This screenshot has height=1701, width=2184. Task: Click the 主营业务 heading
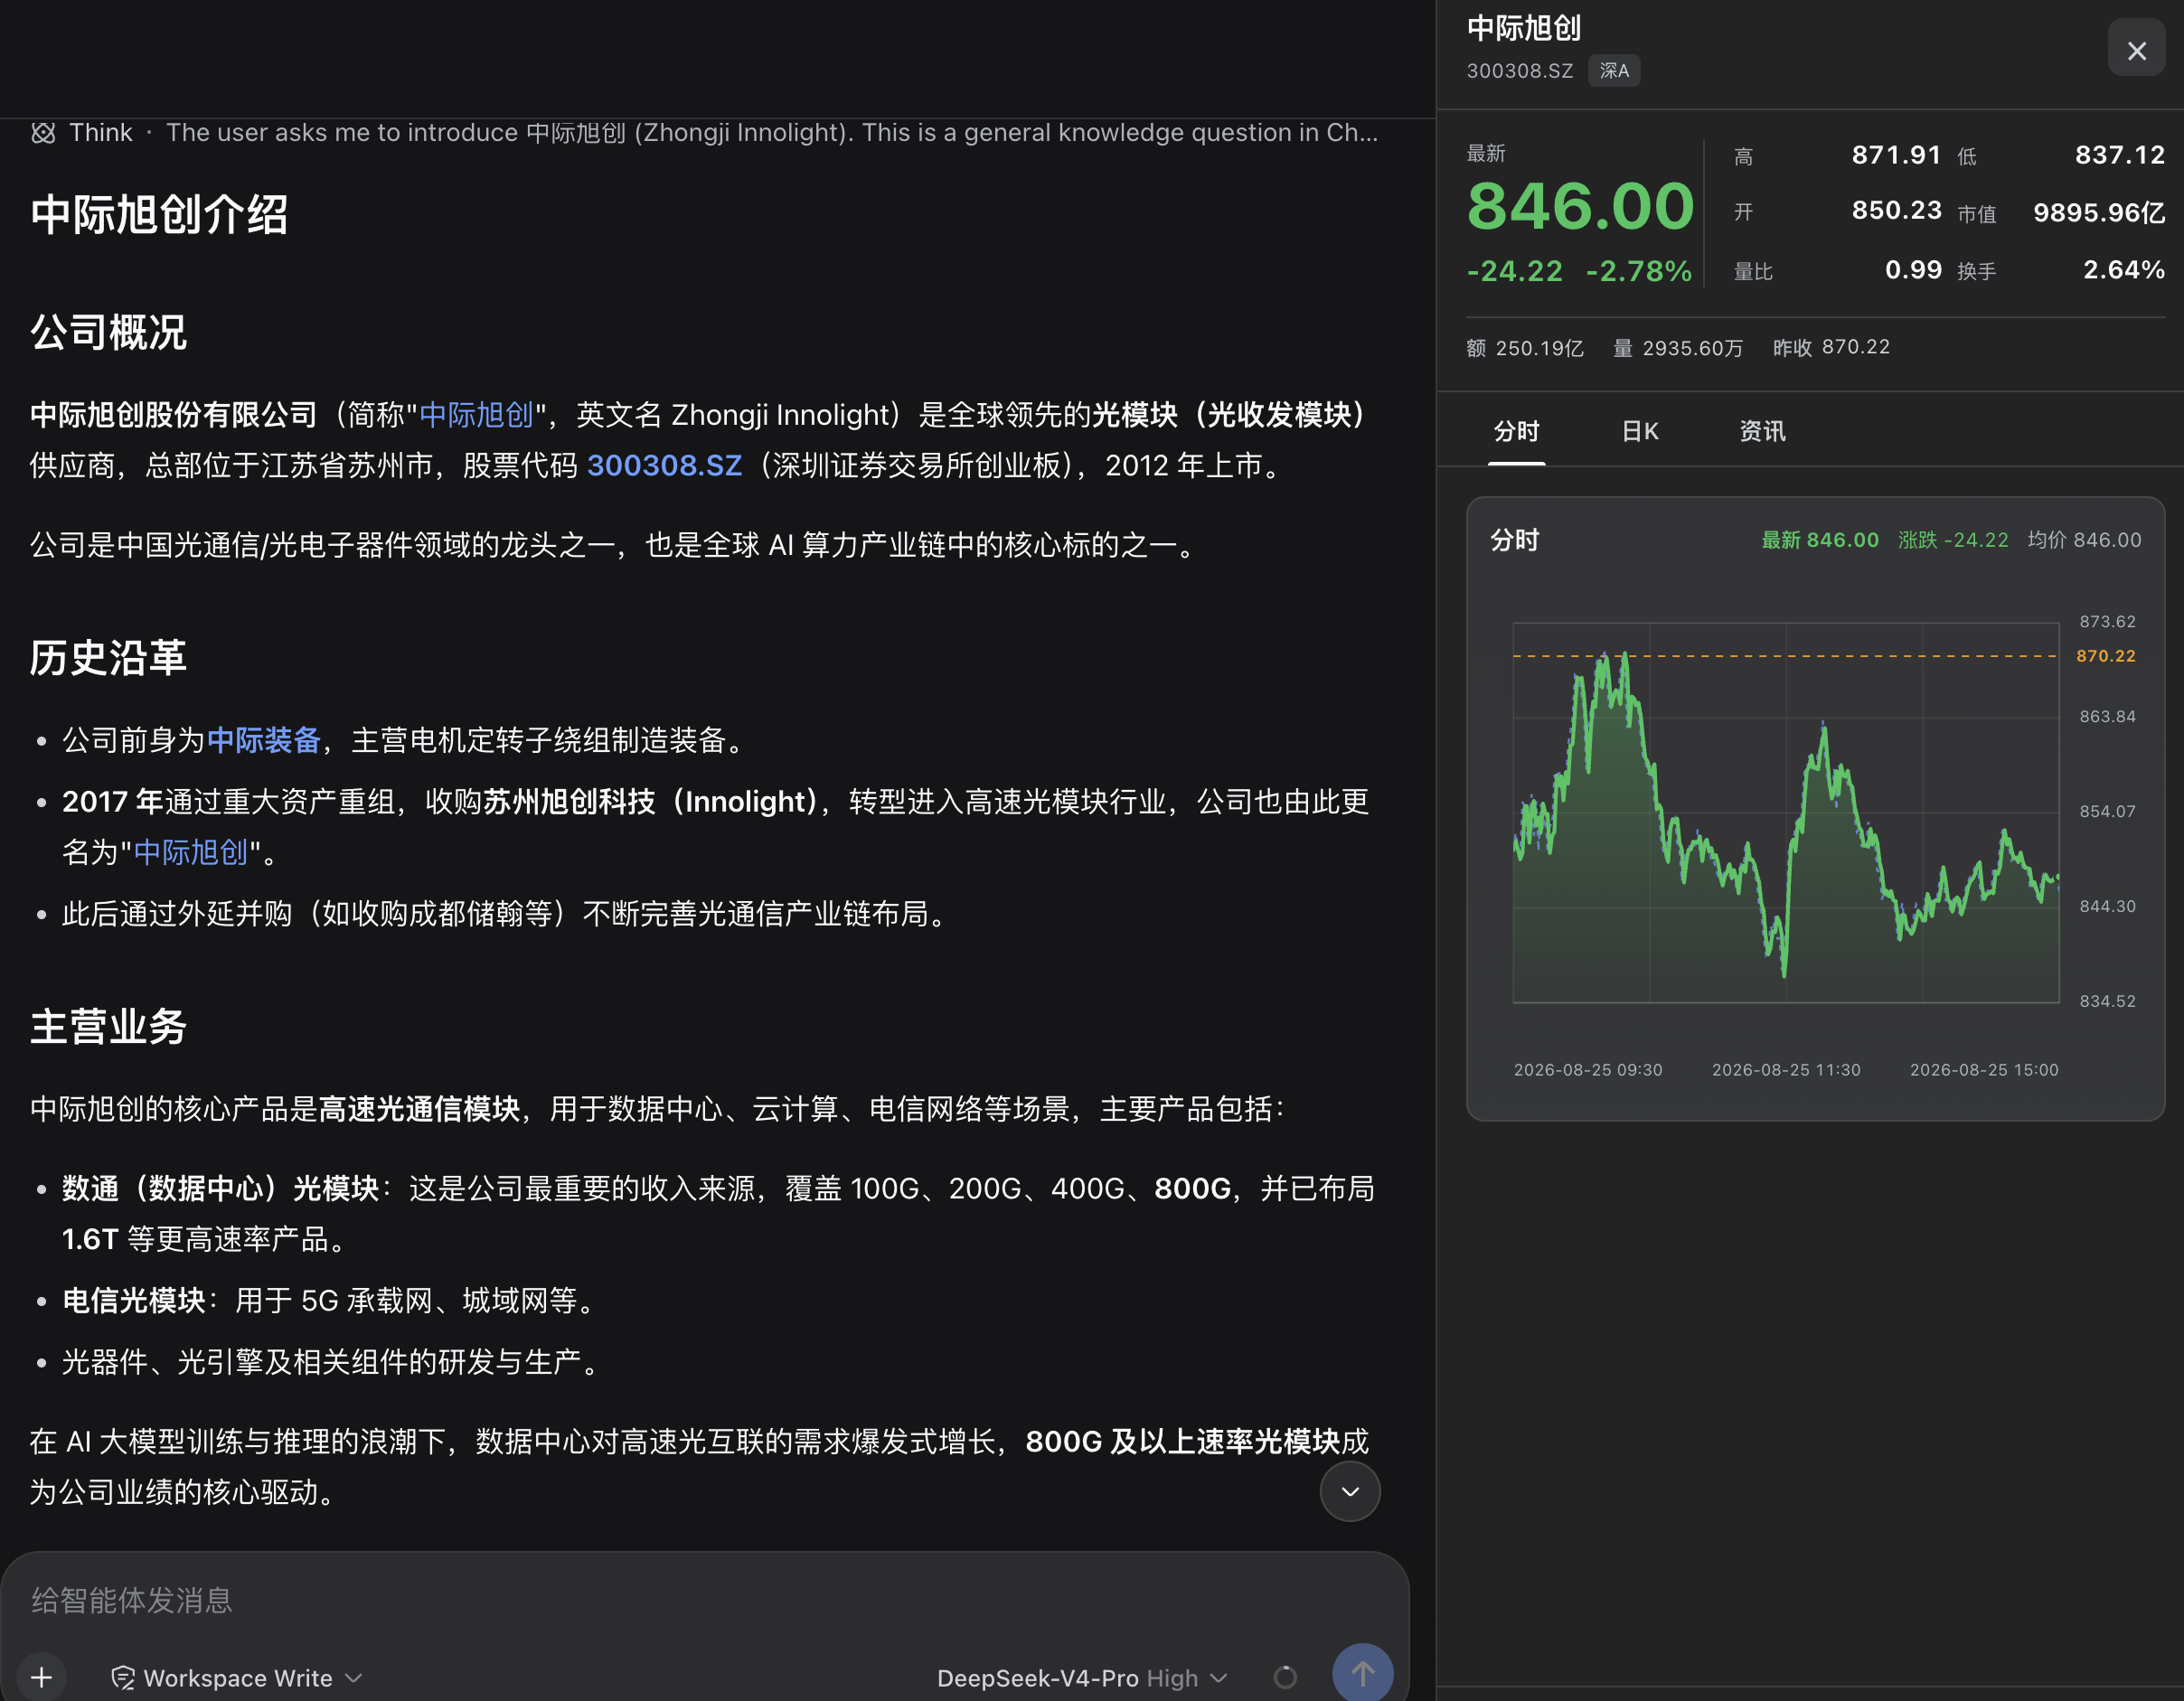[x=108, y=1027]
